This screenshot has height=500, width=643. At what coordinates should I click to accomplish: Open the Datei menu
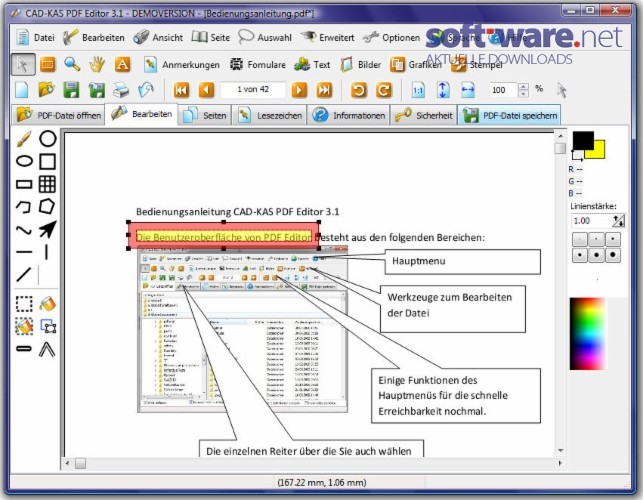click(35, 37)
